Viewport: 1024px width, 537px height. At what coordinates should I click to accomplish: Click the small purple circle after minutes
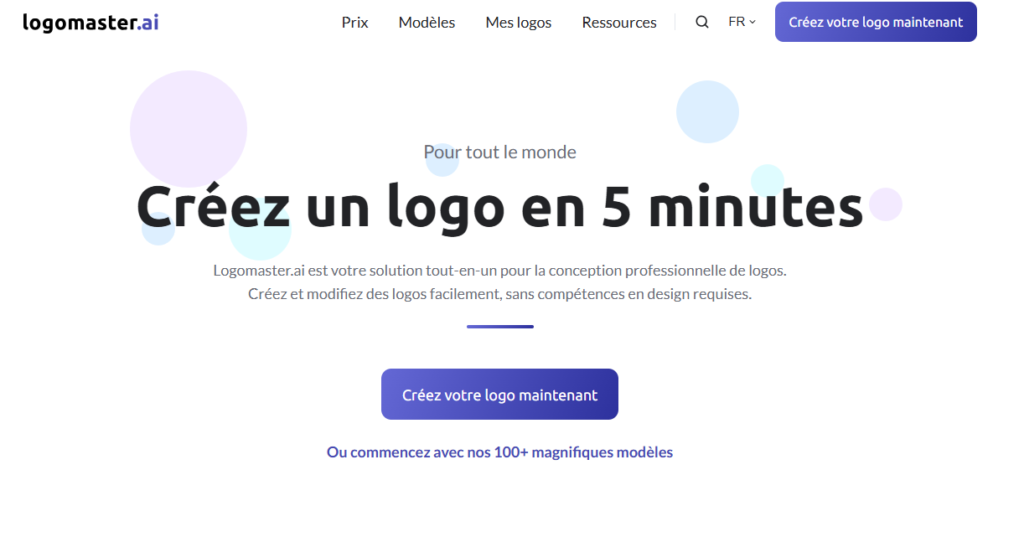point(886,204)
